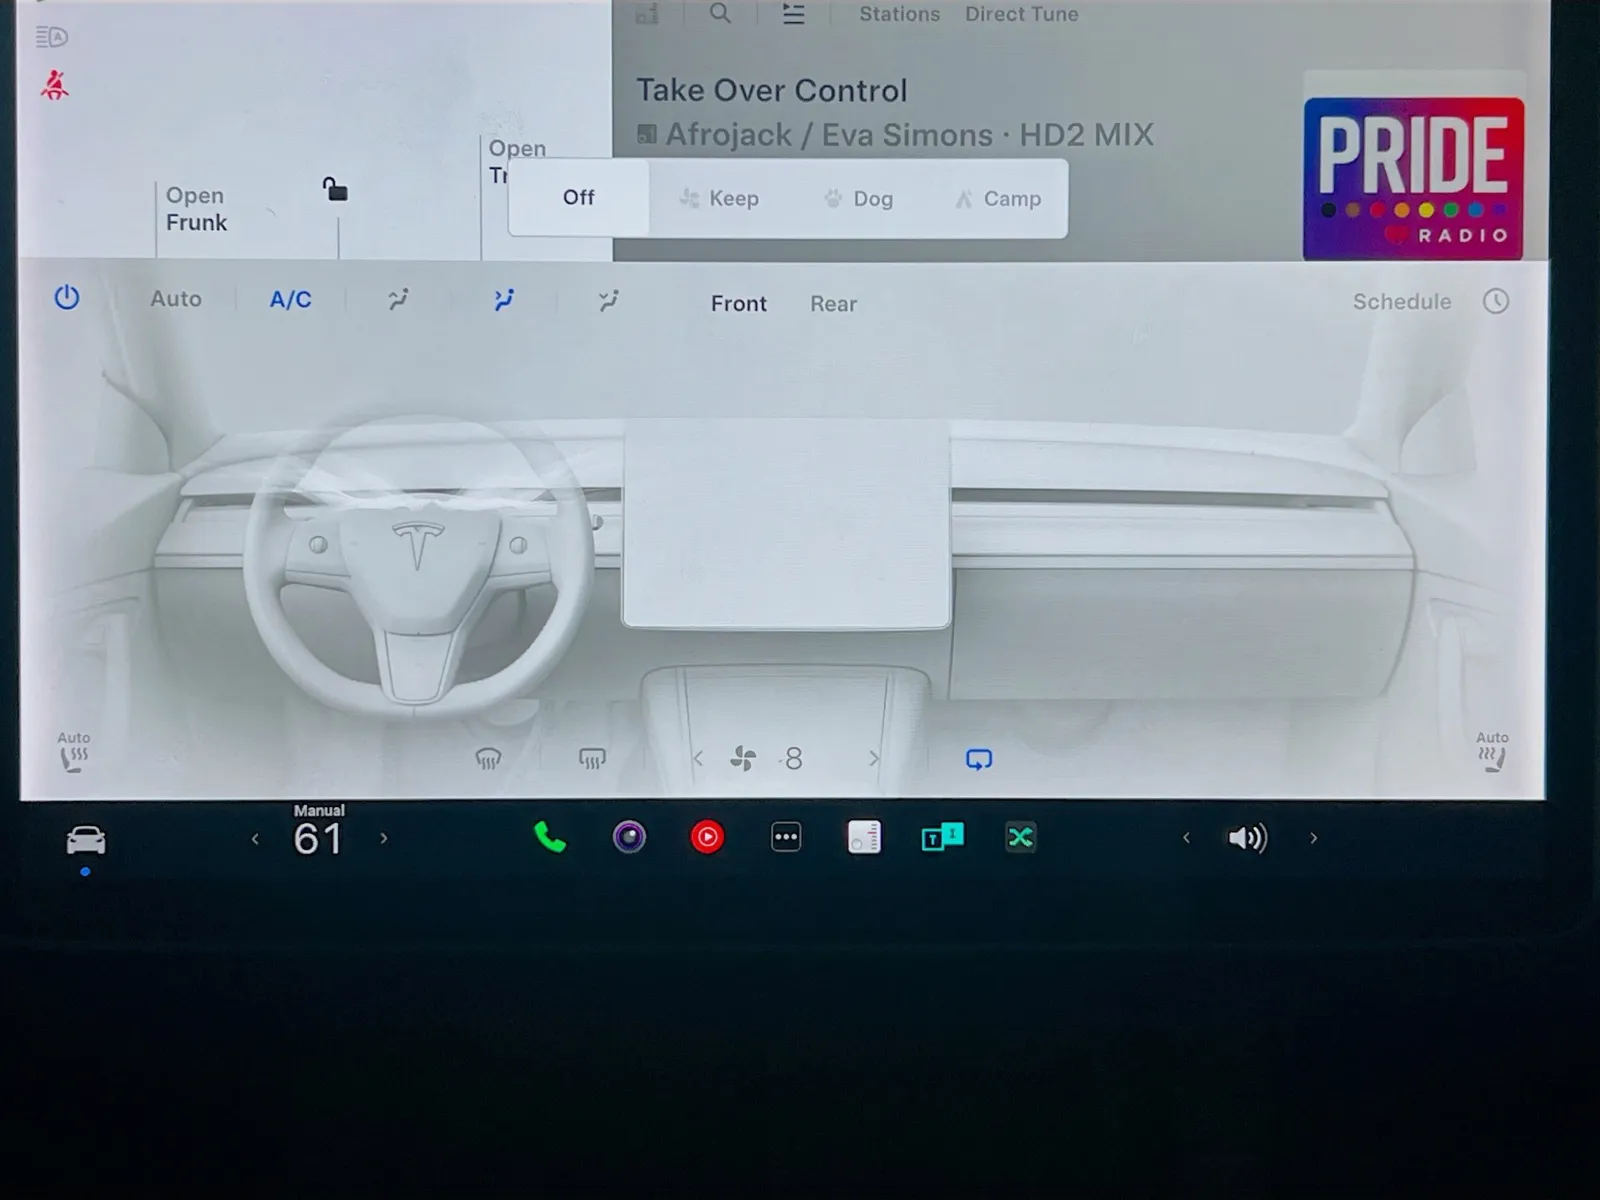Increase the fan speed with the right arrow
Image resolution: width=1600 pixels, height=1200 pixels.
tap(873, 760)
